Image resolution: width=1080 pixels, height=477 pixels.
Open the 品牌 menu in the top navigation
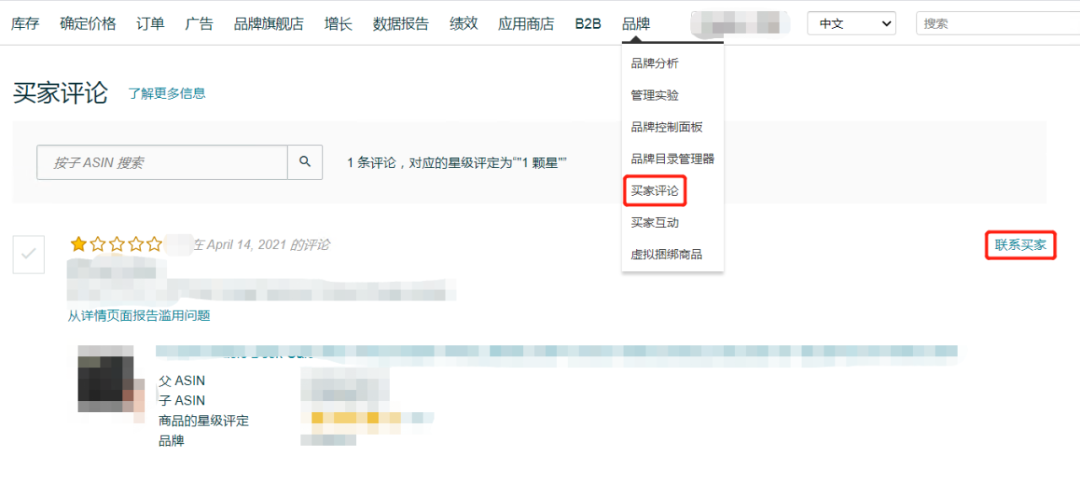pyautogui.click(x=635, y=24)
